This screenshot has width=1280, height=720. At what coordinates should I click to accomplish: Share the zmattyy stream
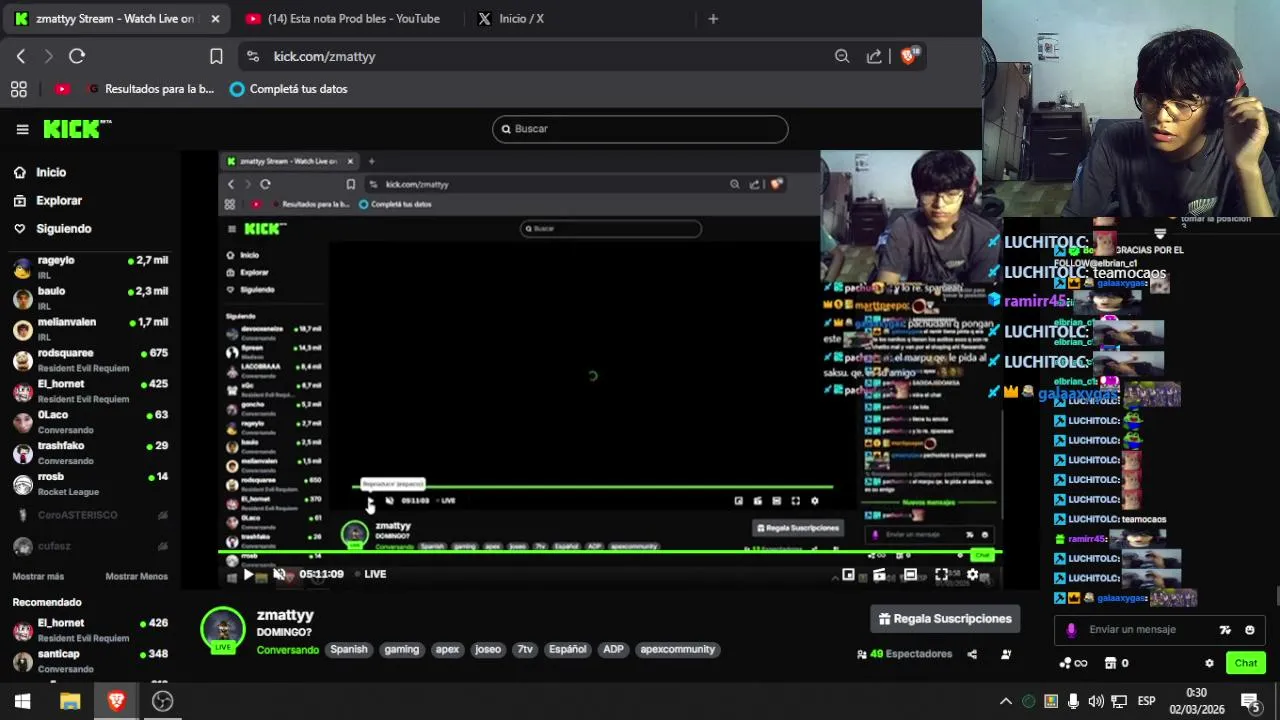click(x=972, y=654)
